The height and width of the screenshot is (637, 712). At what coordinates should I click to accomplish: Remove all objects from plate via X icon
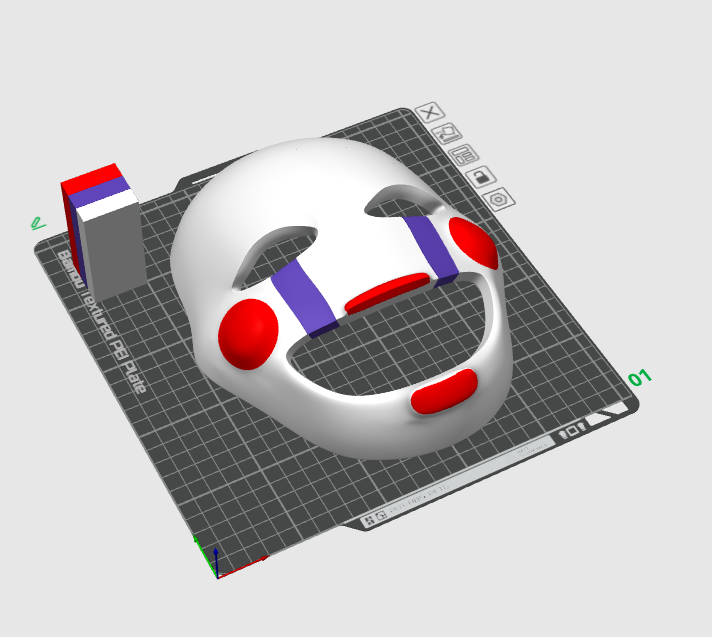[430, 112]
